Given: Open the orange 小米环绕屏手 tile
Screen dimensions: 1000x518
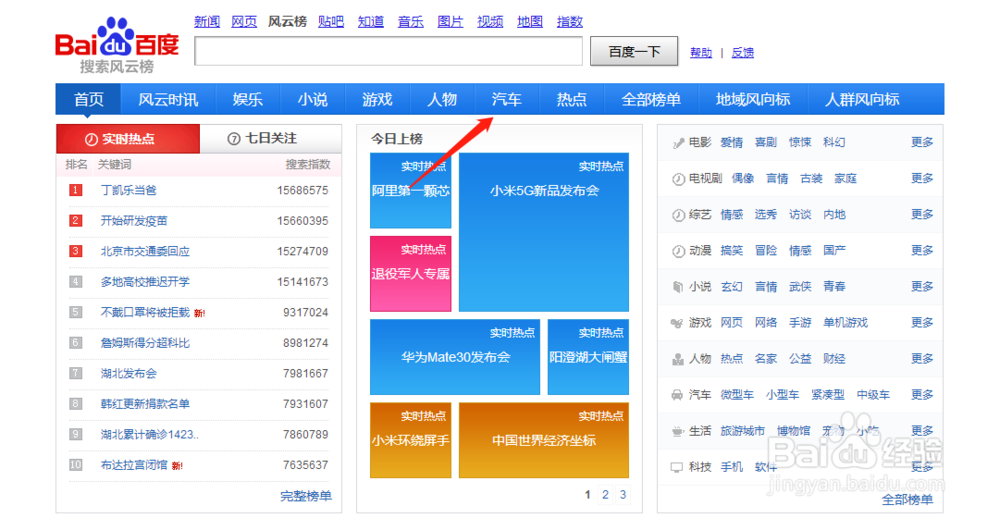Looking at the screenshot, I should 411,440.
